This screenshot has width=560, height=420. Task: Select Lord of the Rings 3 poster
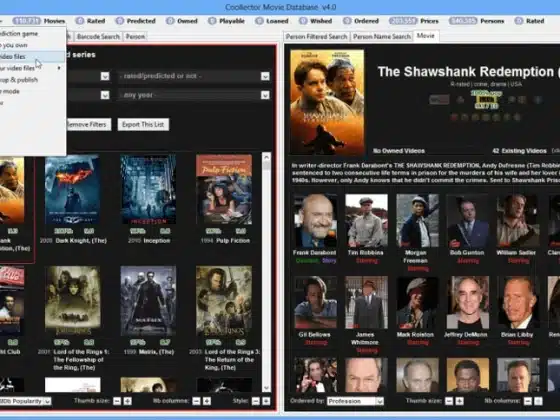tap(224, 301)
